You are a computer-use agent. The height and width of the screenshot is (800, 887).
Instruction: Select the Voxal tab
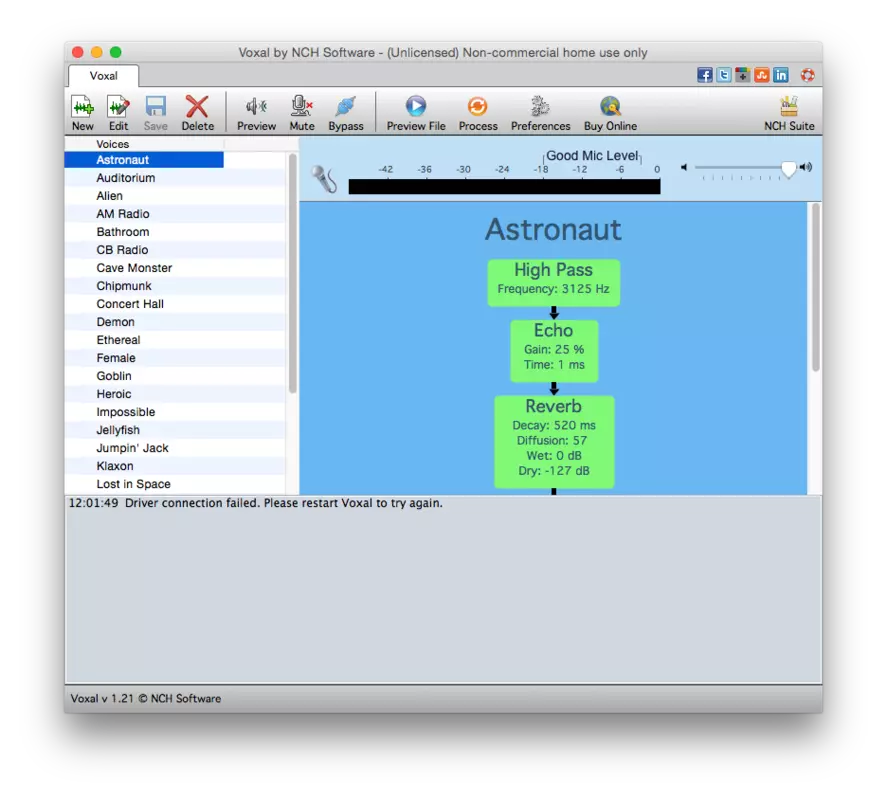(x=104, y=76)
